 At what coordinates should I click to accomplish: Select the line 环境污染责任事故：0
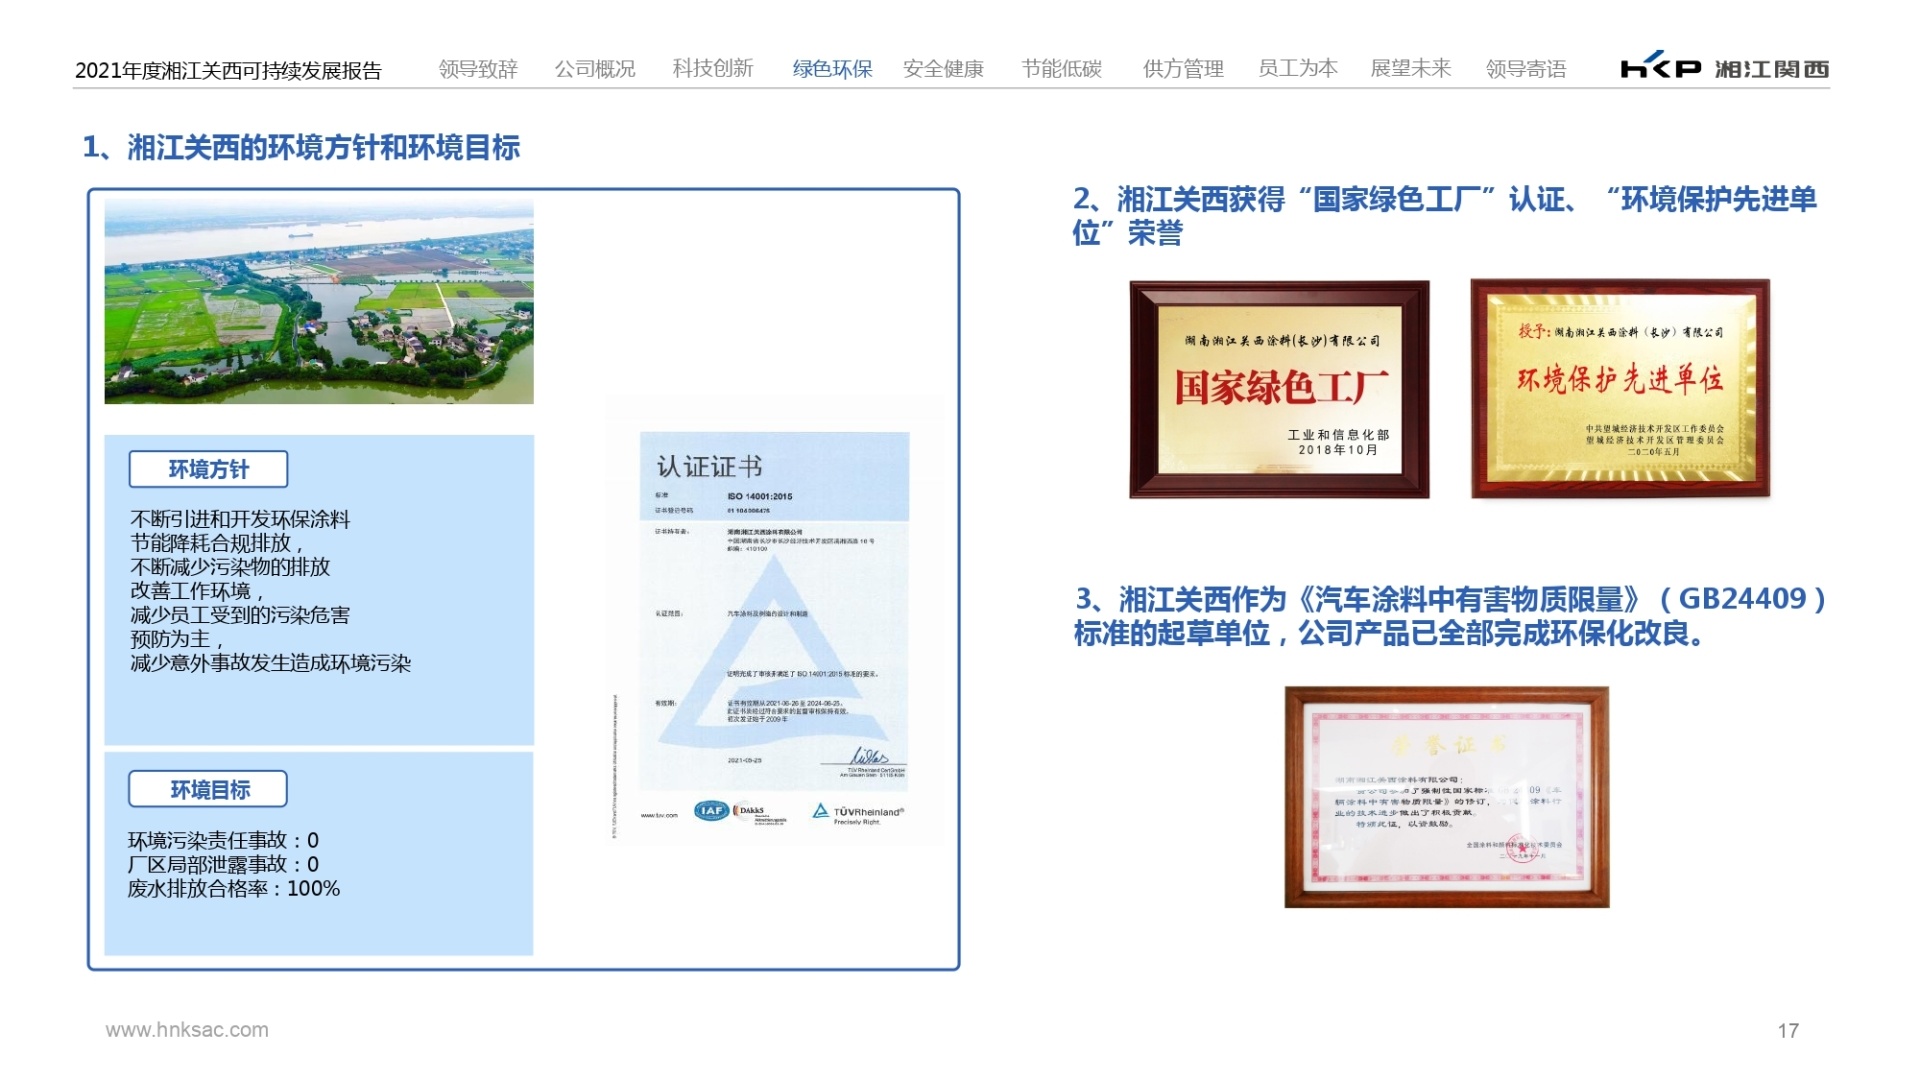(224, 840)
